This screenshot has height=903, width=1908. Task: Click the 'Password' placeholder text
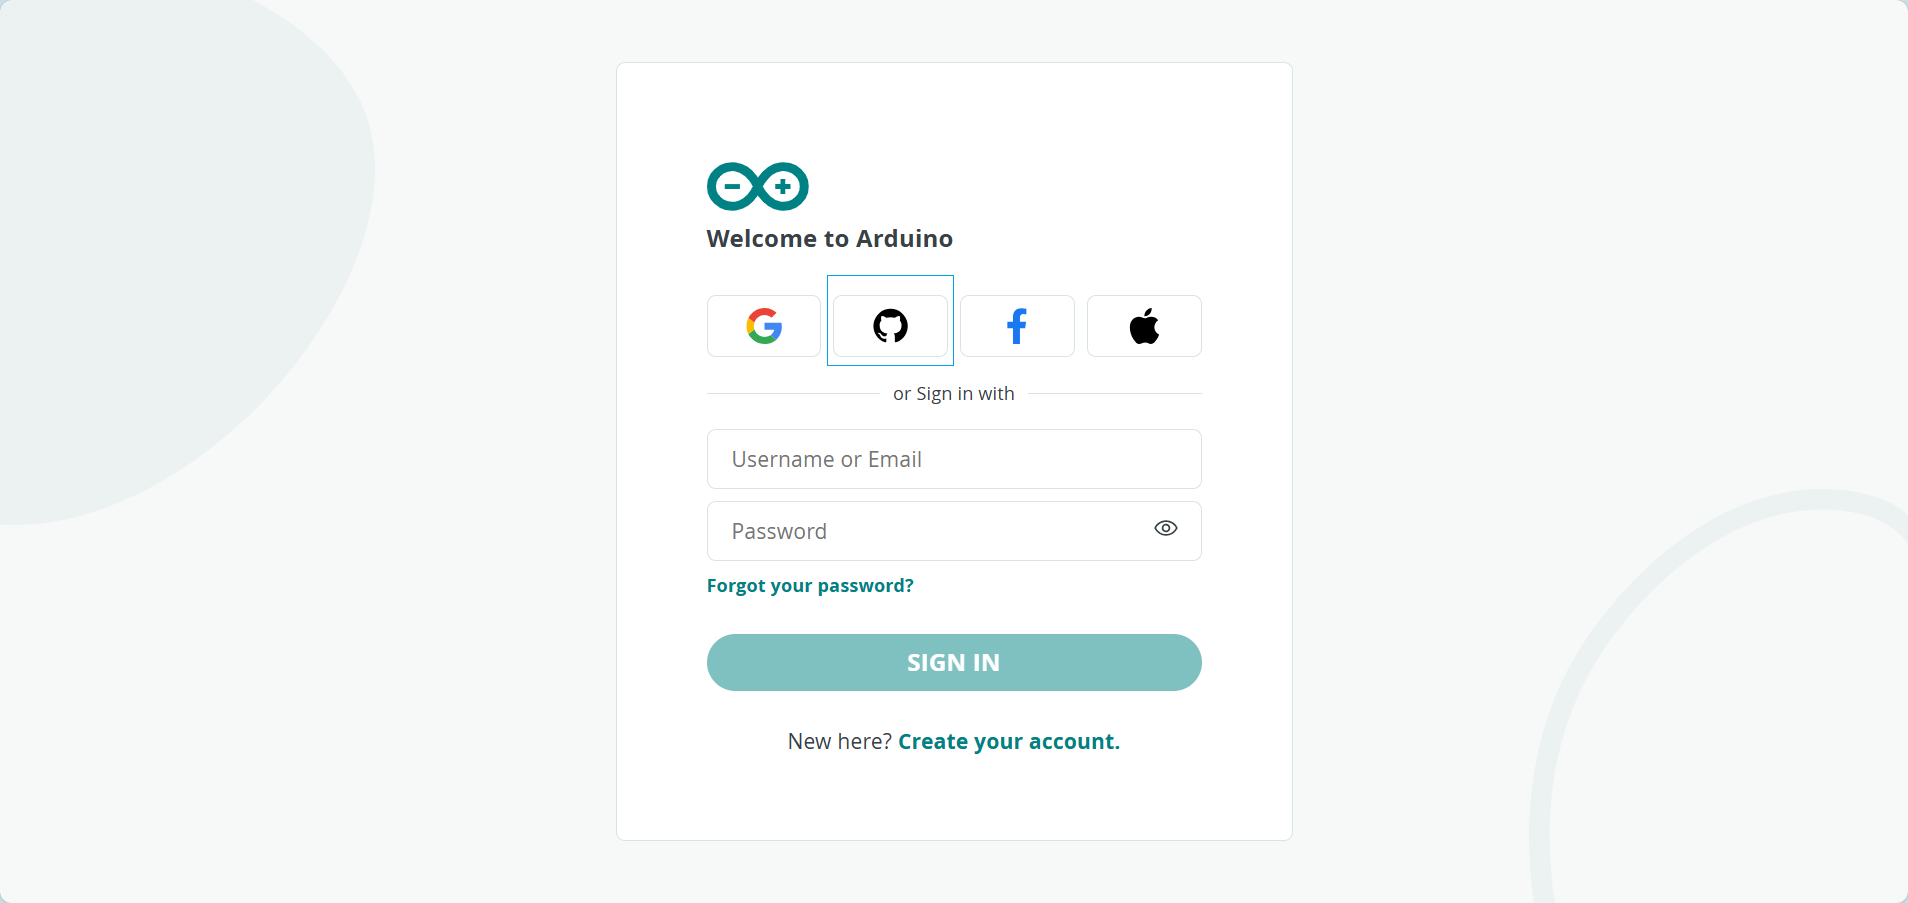coord(779,531)
